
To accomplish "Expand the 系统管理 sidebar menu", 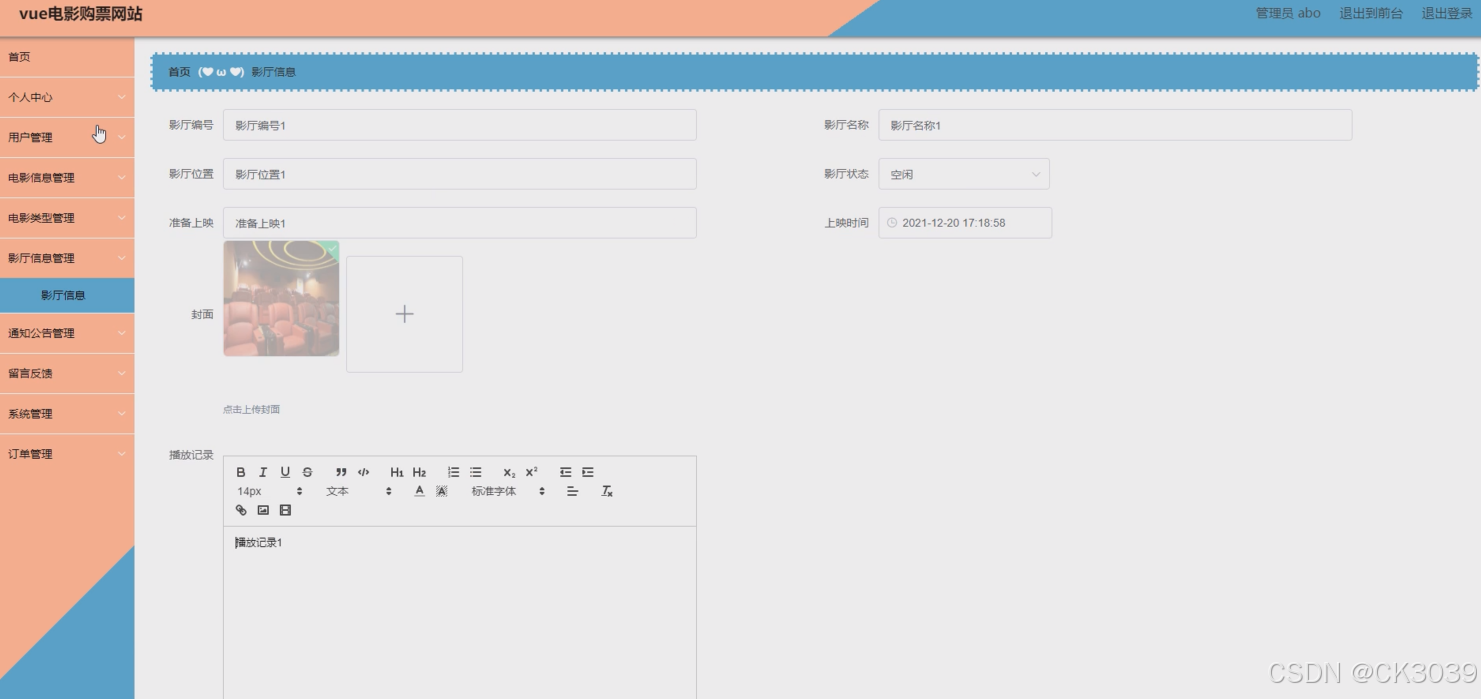I will (x=67, y=413).
